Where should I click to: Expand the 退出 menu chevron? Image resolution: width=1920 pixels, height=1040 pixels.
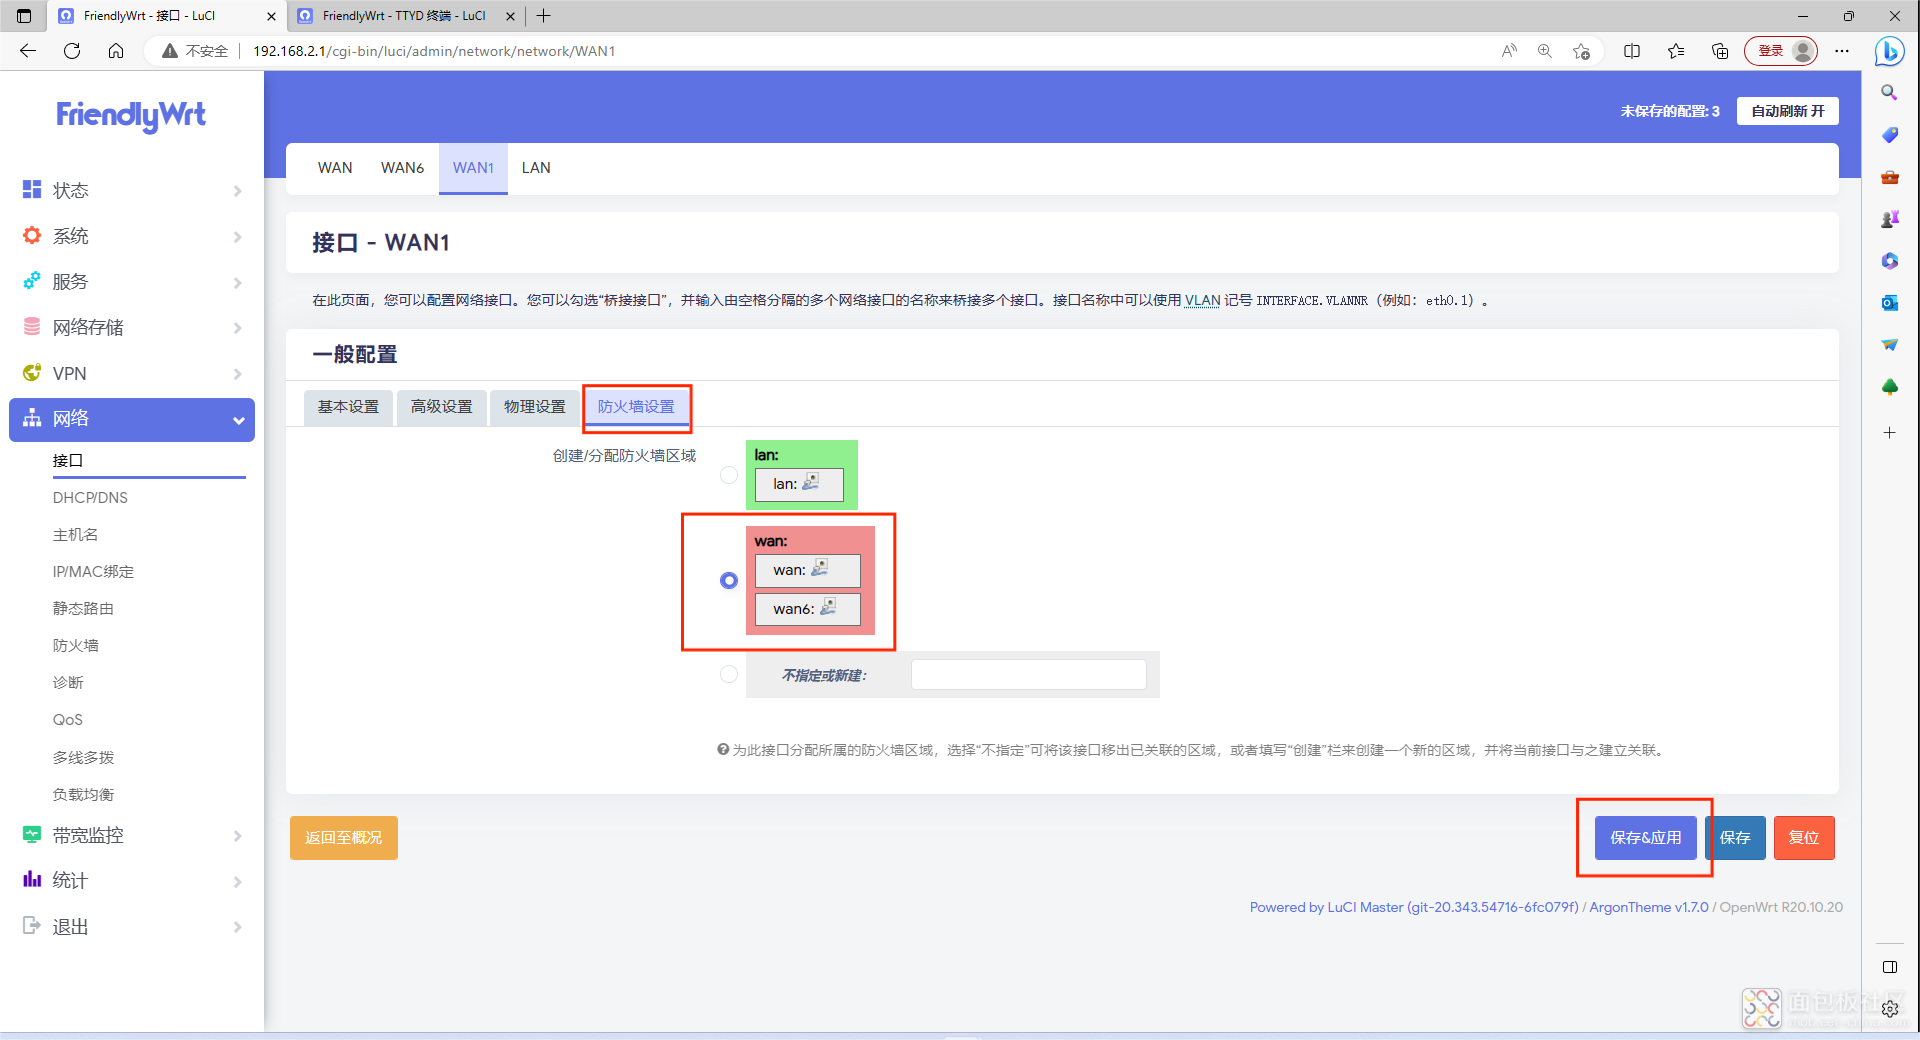(x=237, y=927)
